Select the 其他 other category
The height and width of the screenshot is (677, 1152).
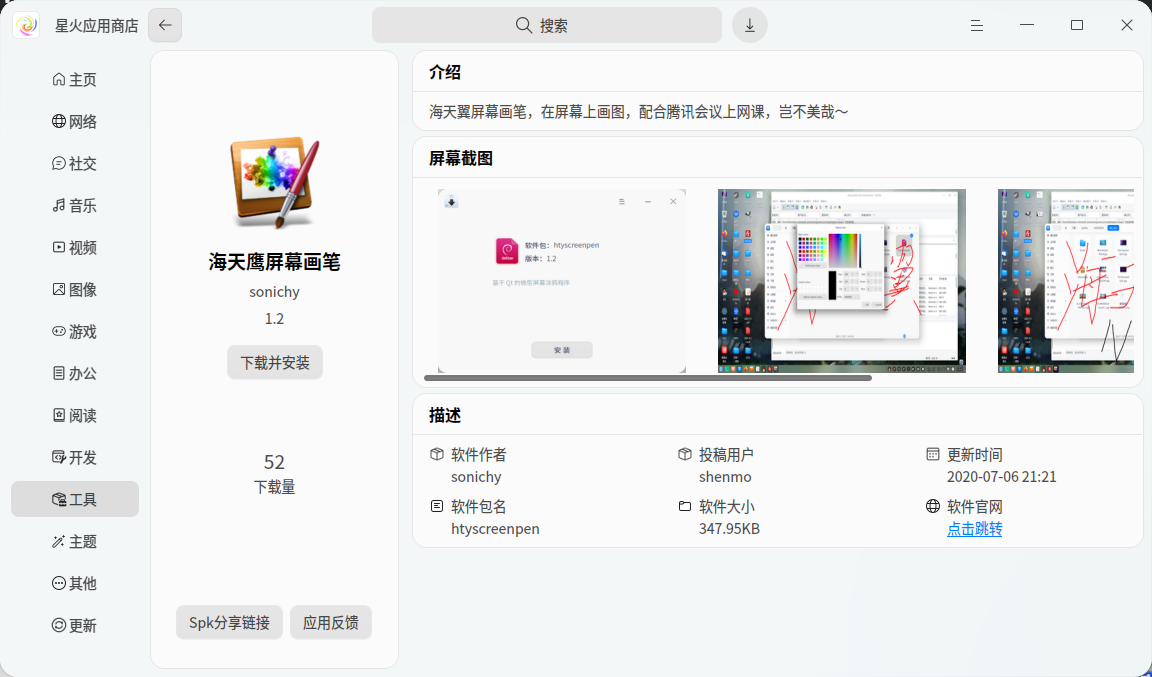(x=75, y=583)
